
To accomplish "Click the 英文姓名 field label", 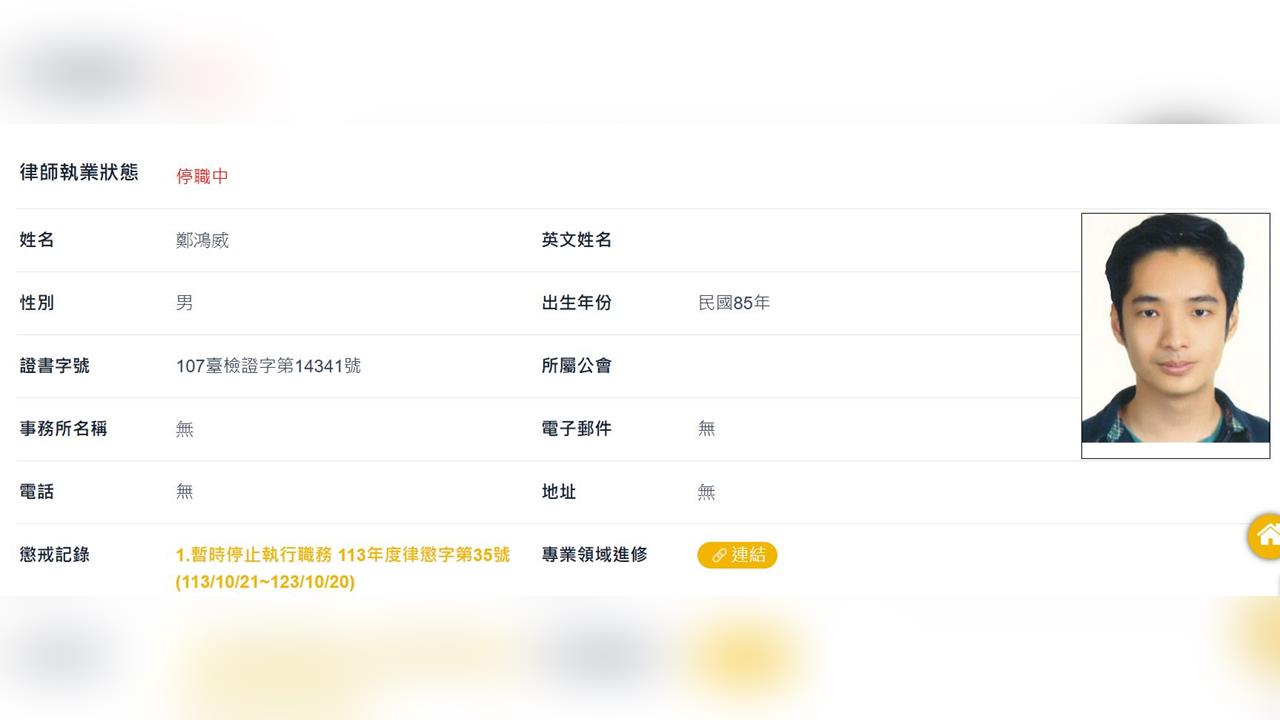I will tap(577, 240).
